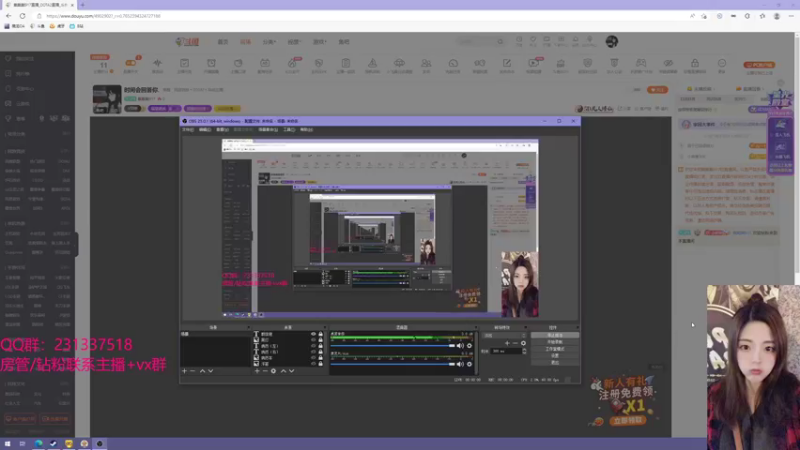Image resolution: width=800 pixels, height=450 pixels.
Task: Open the Scene Collection menu in OBS
Action: [x=267, y=130]
